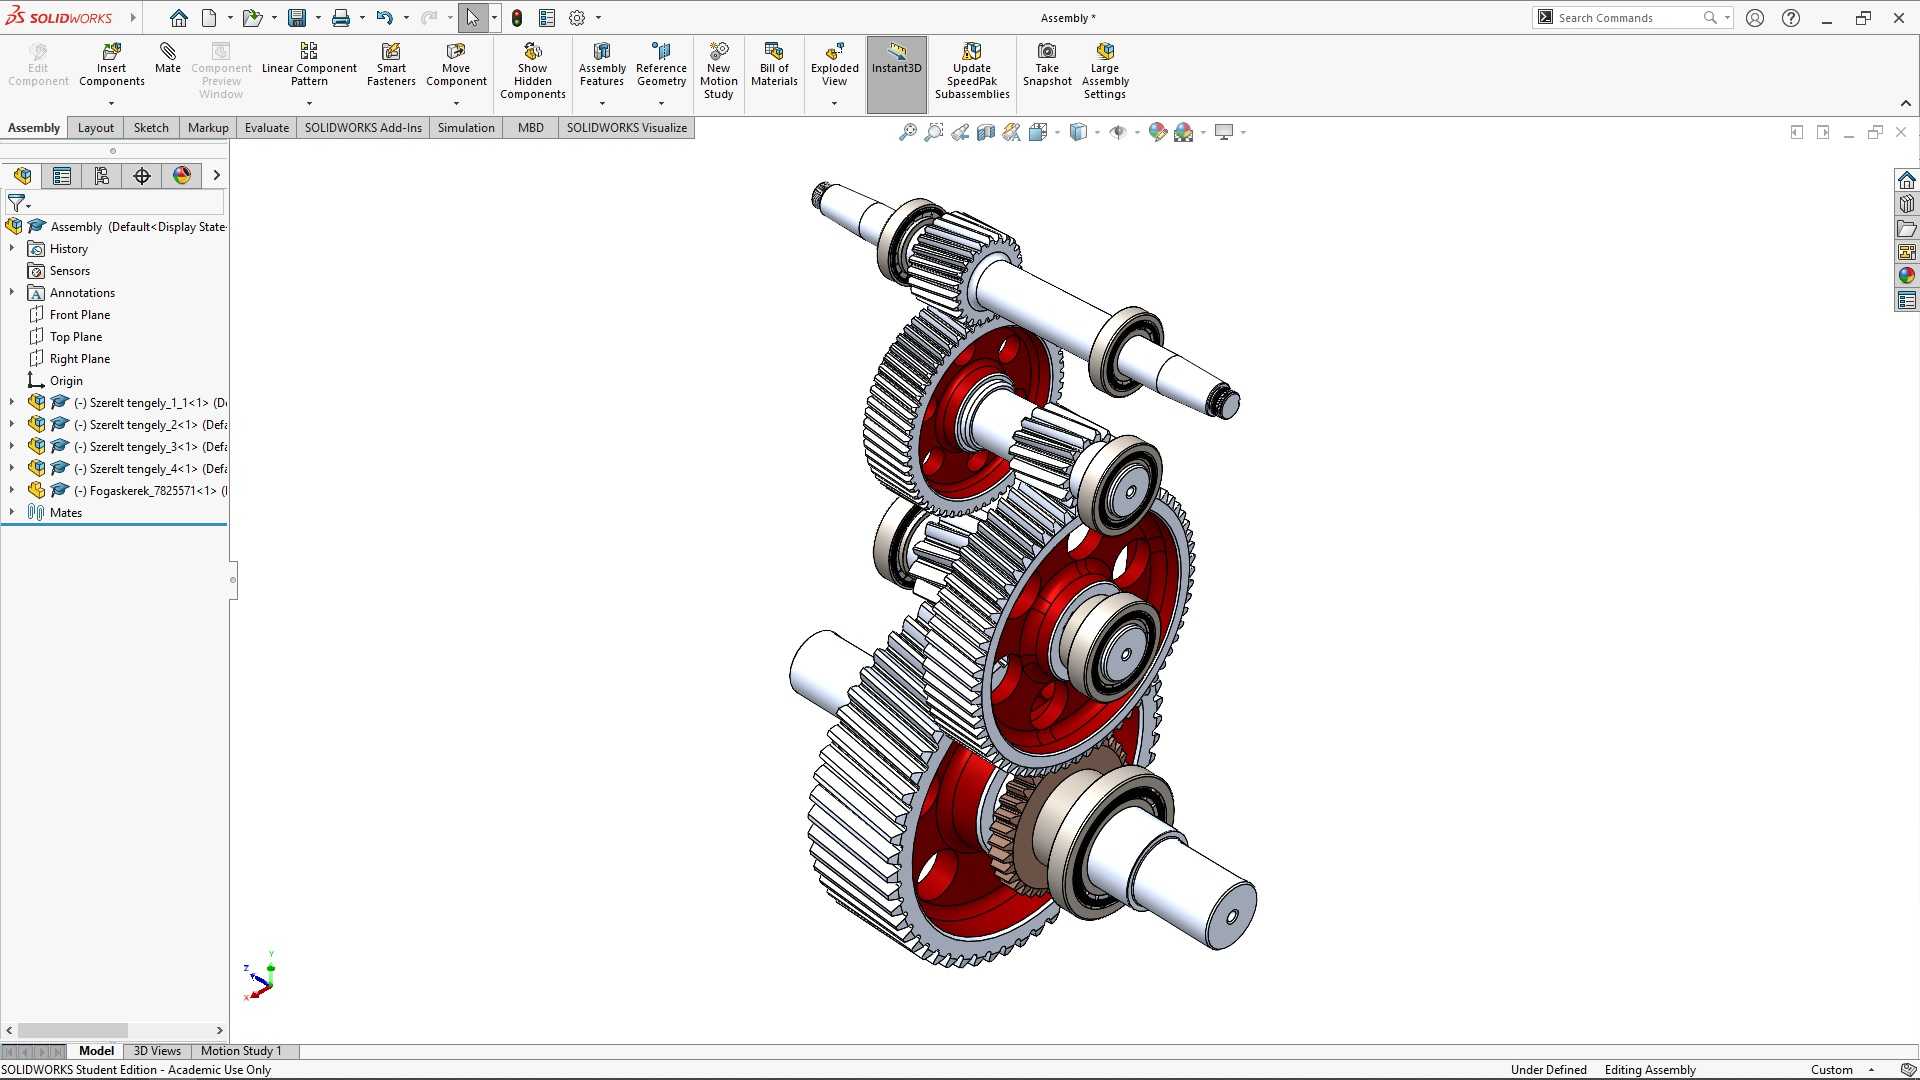Switch to 3D Views bottom tab
The height and width of the screenshot is (1080, 1920).
(x=157, y=1051)
